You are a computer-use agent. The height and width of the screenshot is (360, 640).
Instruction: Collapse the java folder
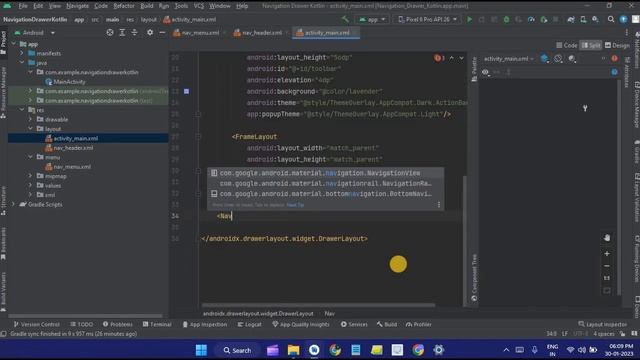pos(22,62)
